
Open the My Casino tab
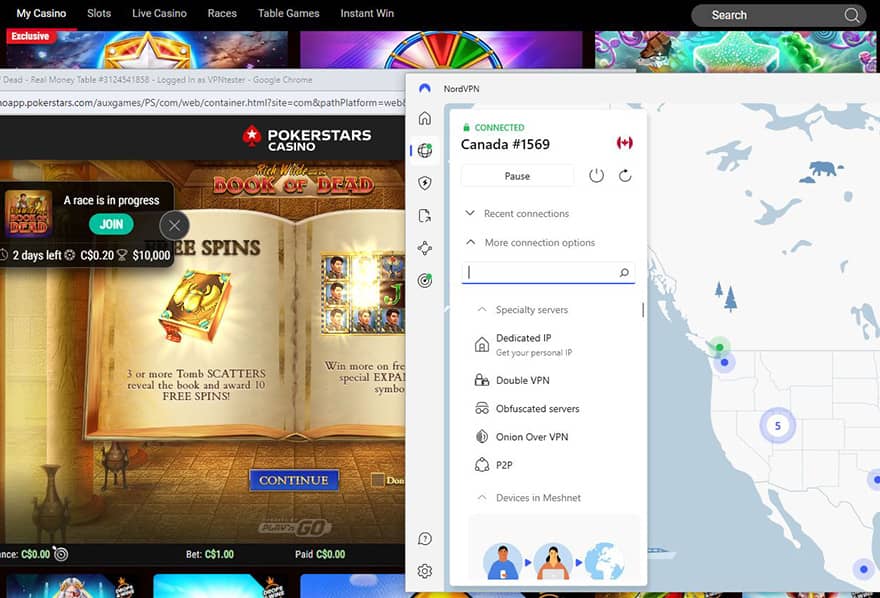pyautogui.click(x=41, y=13)
